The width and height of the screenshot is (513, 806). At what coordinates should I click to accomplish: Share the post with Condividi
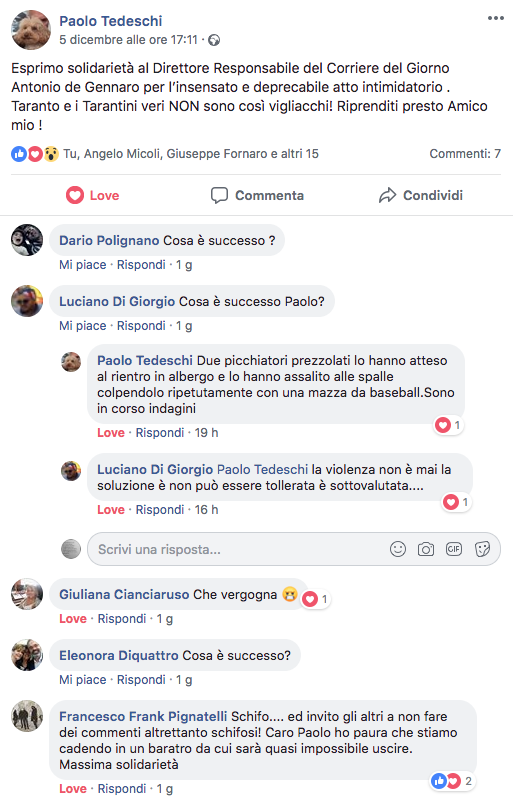420,195
